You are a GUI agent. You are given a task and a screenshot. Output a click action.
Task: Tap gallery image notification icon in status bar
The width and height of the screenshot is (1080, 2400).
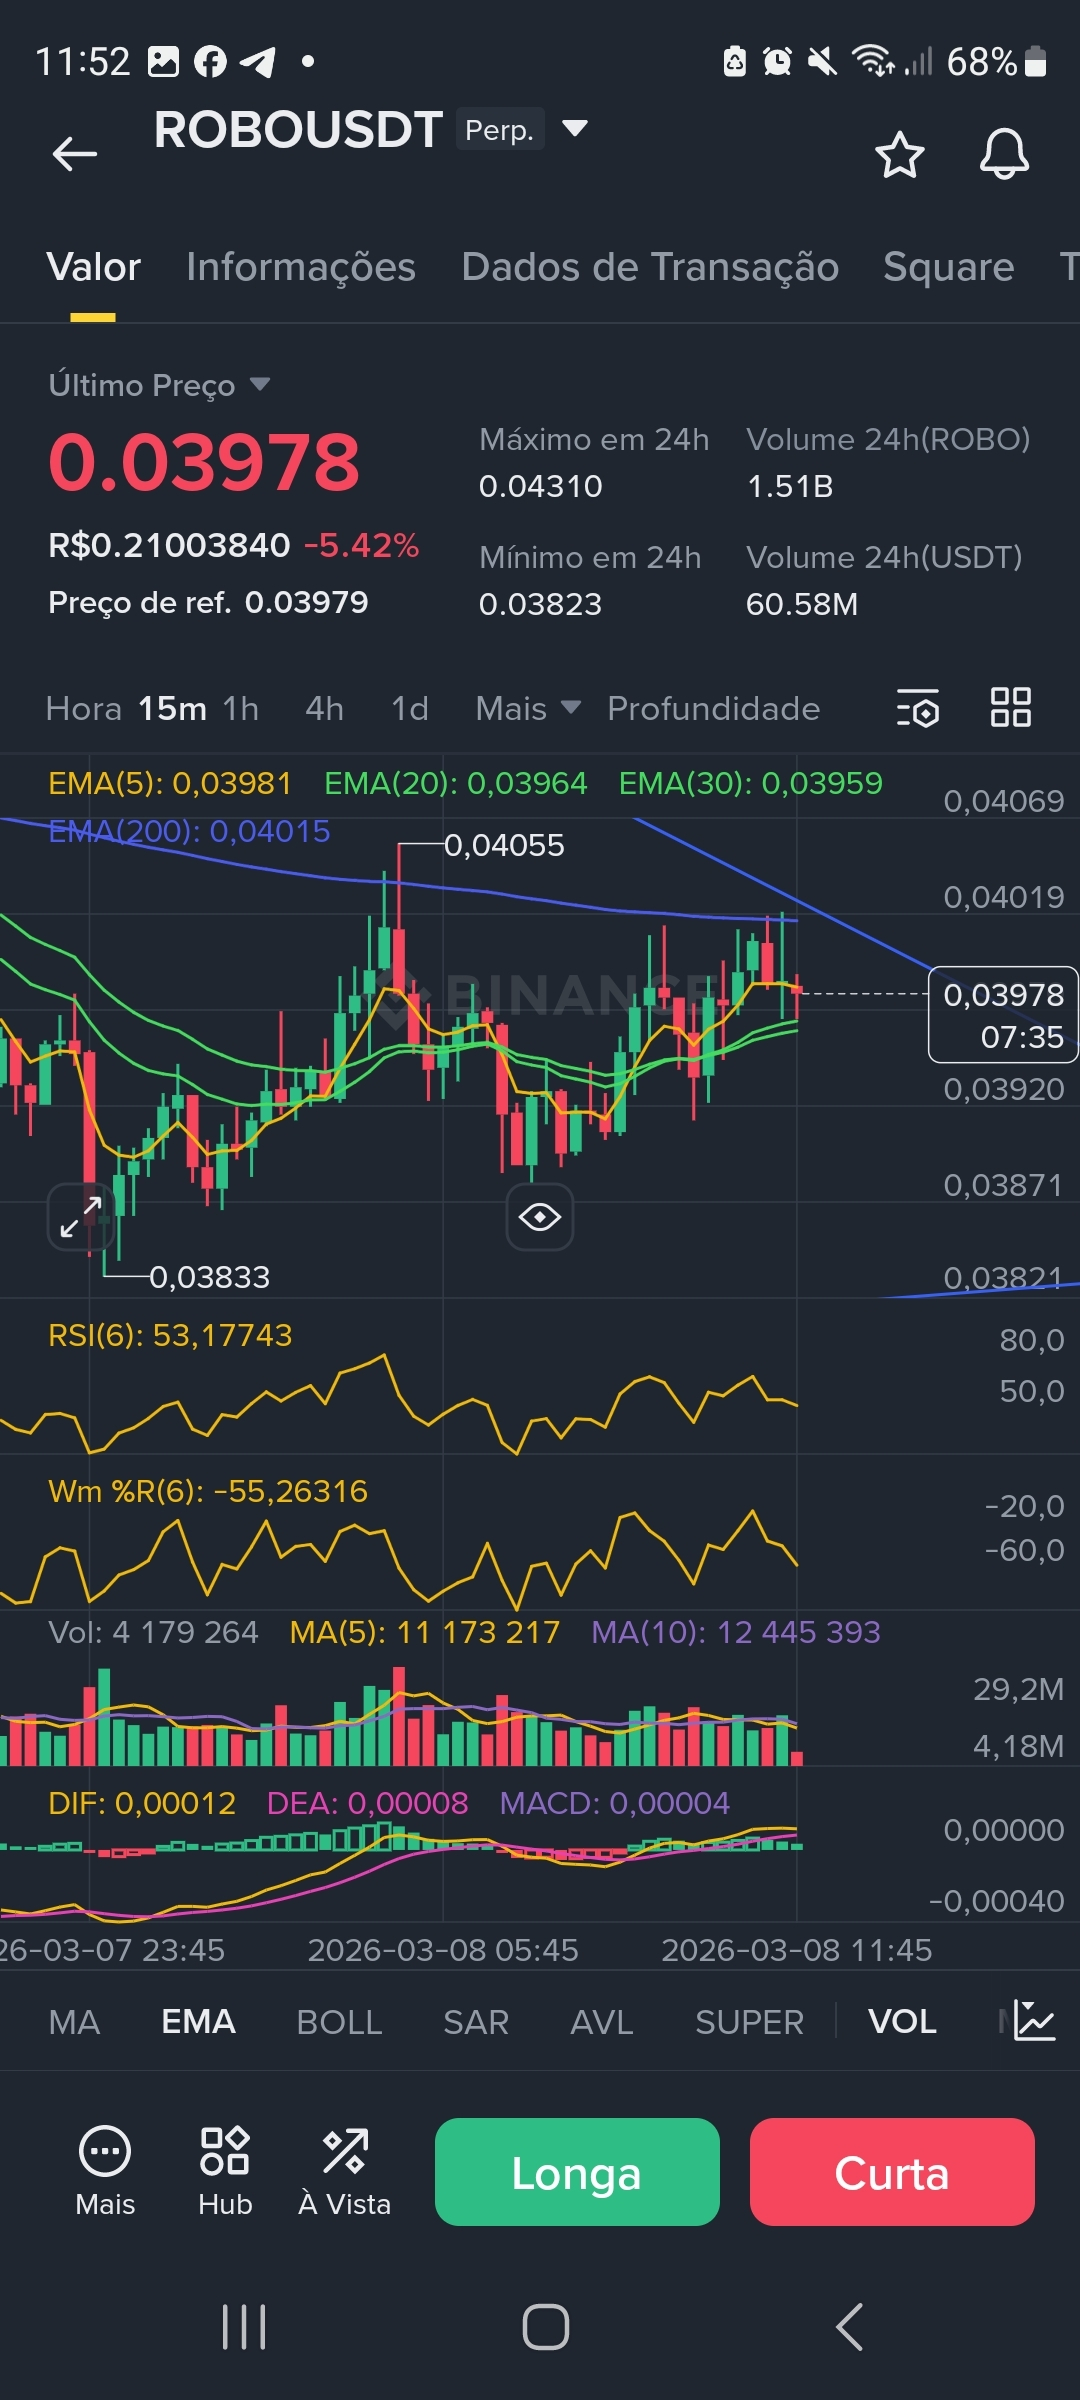163,62
